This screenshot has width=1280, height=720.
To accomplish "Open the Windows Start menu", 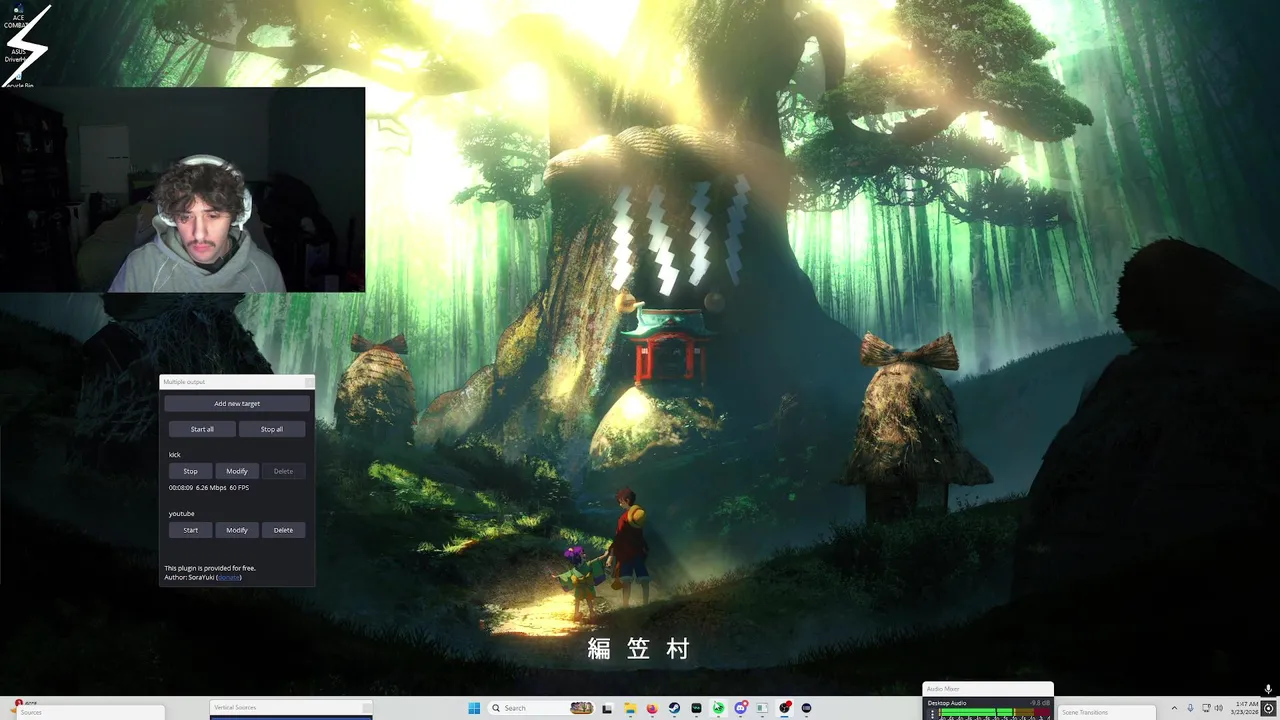I will 474,708.
